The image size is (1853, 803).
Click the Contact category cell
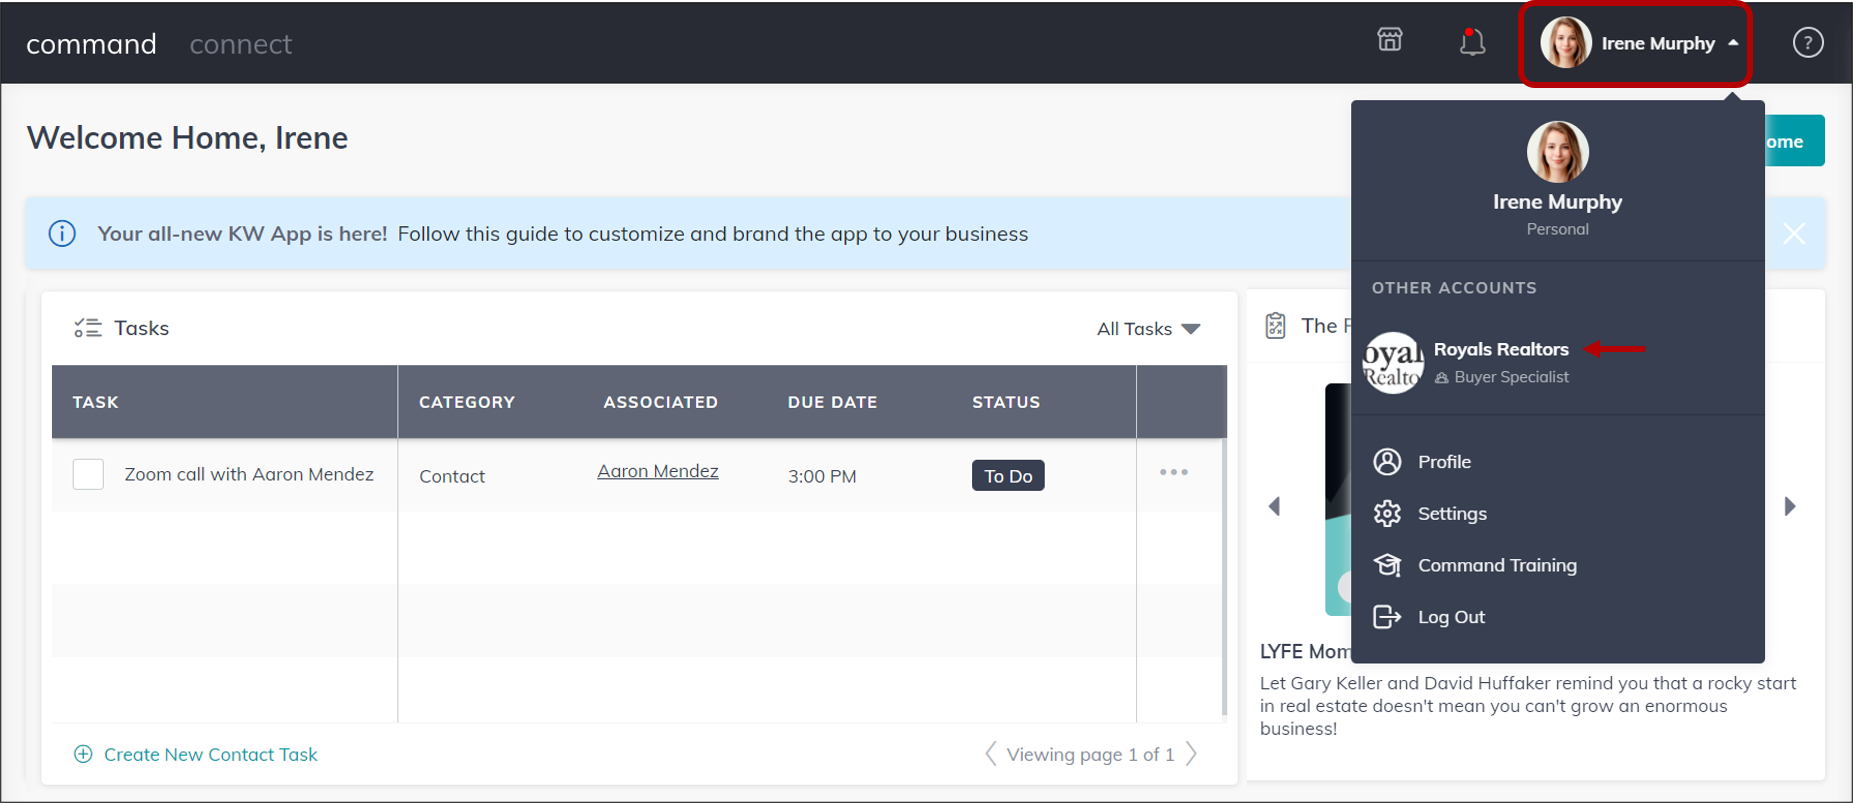(452, 476)
